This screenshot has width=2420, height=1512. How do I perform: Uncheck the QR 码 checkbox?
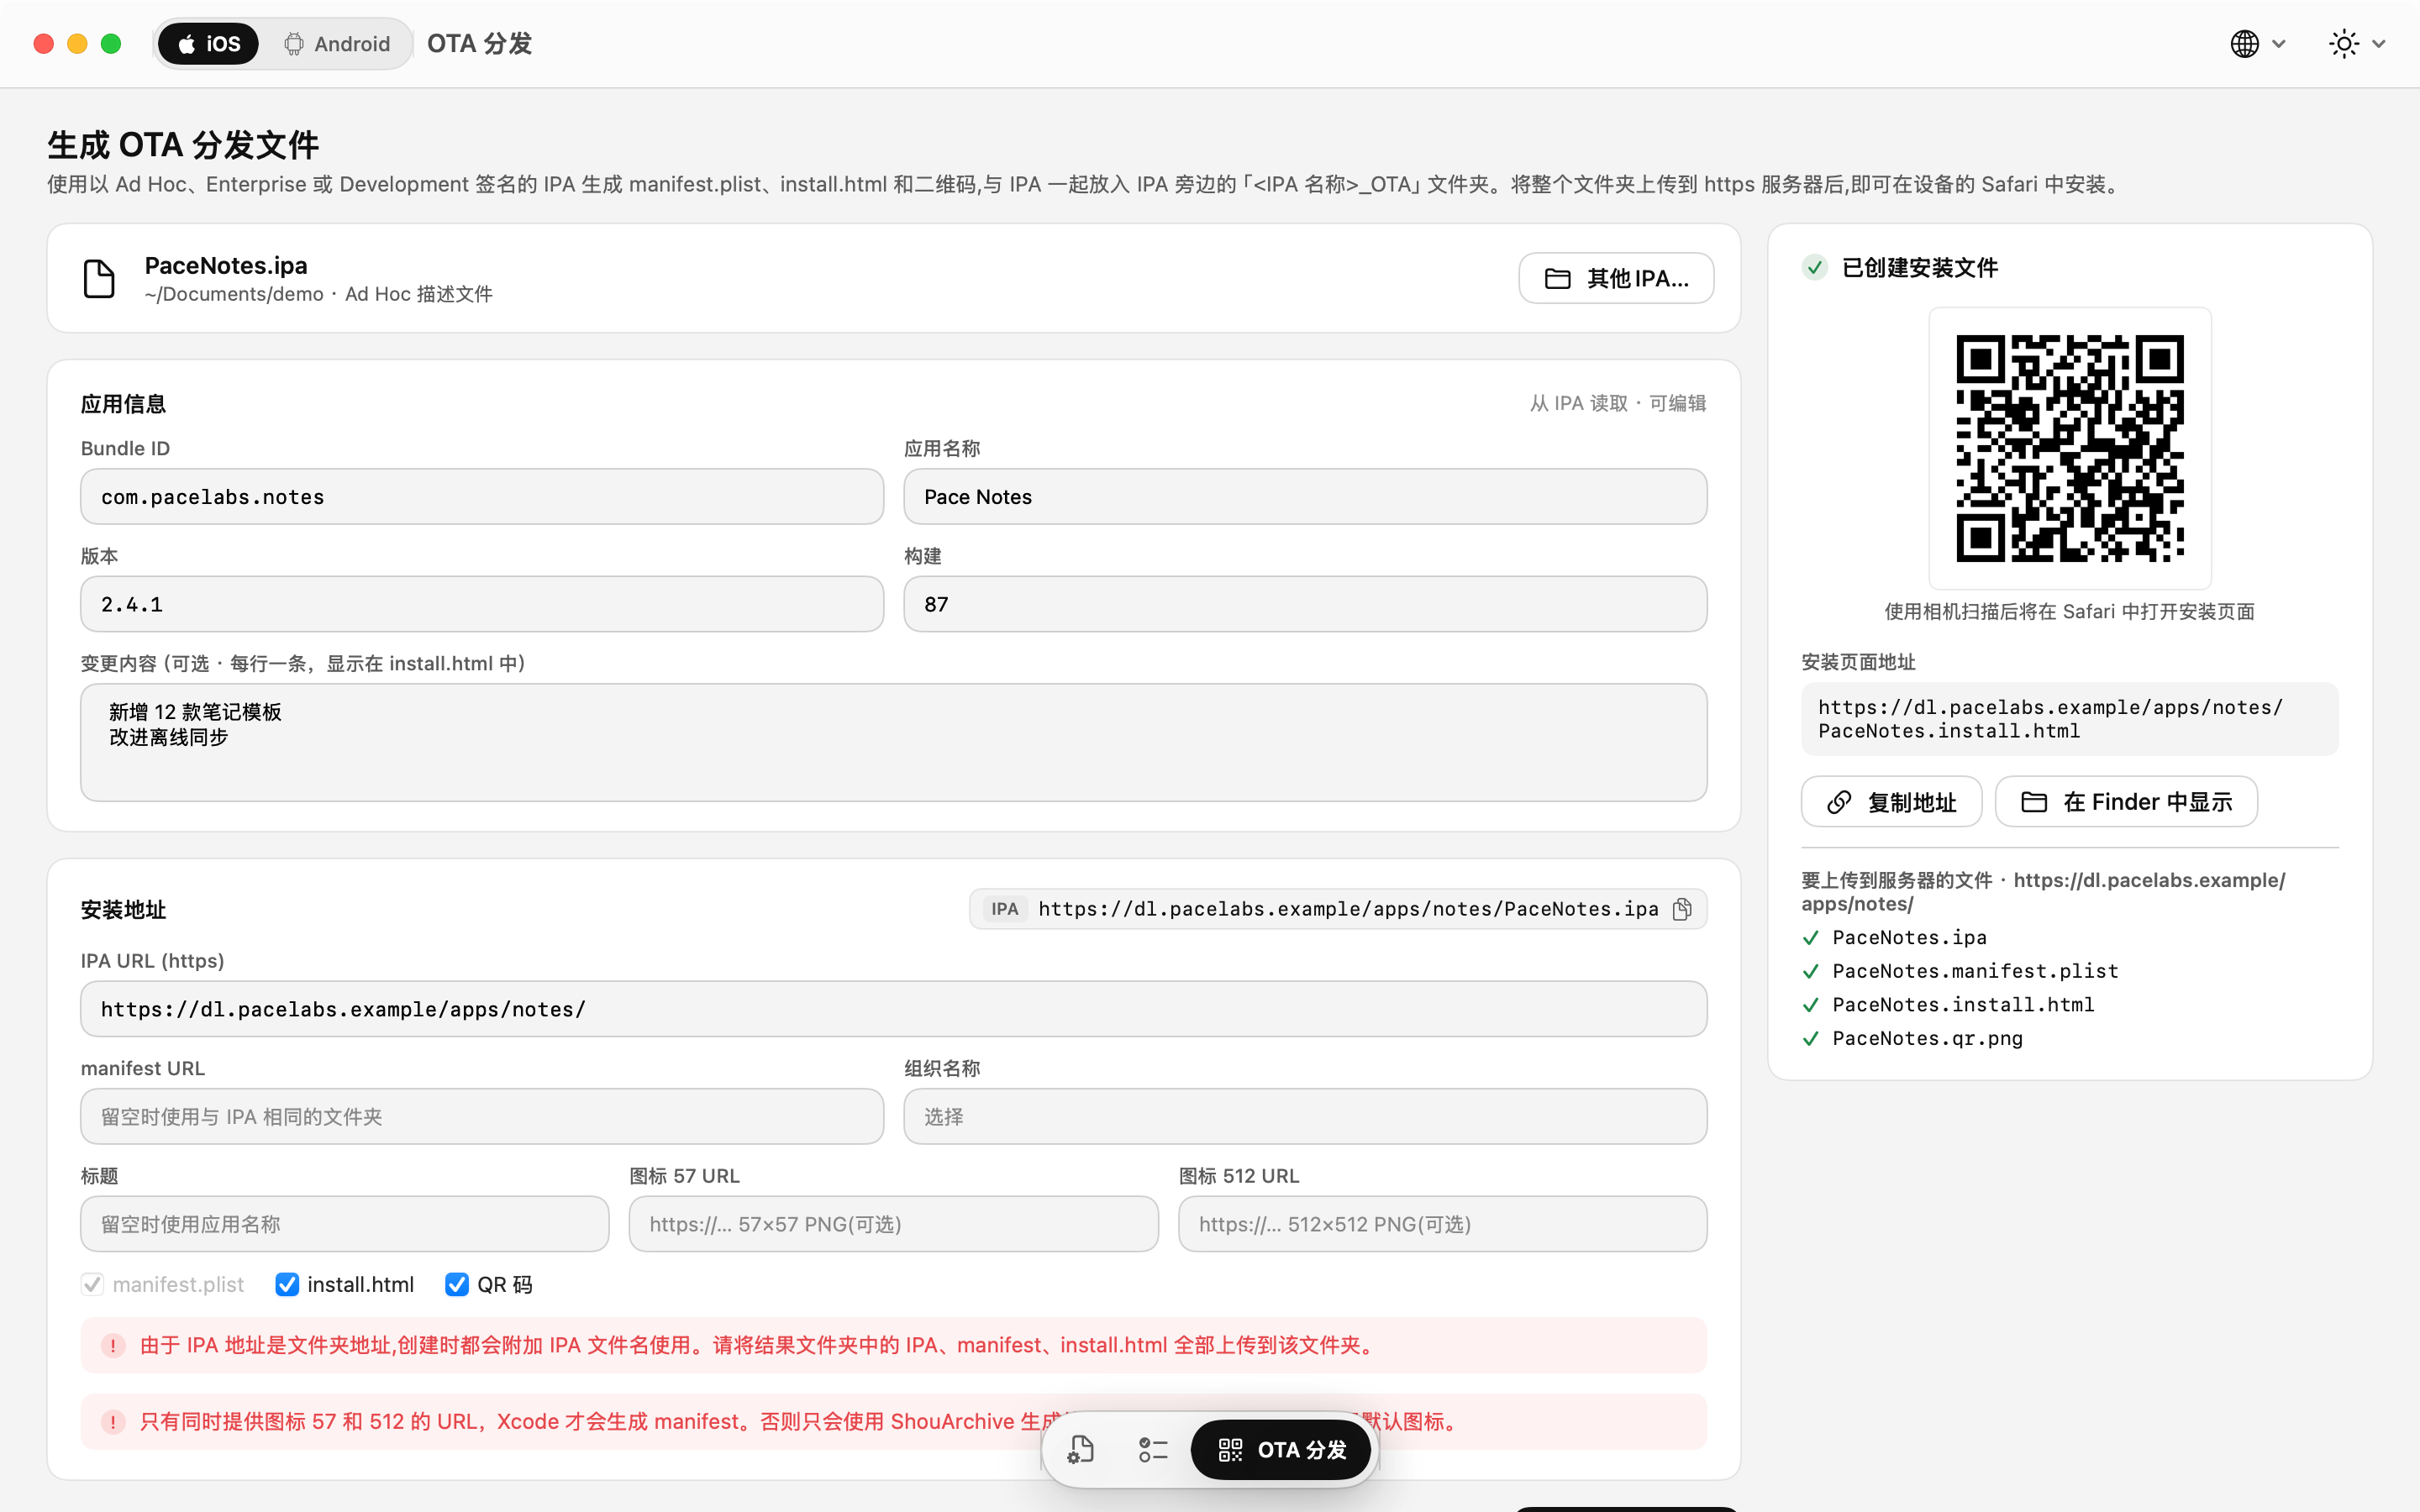[457, 1284]
